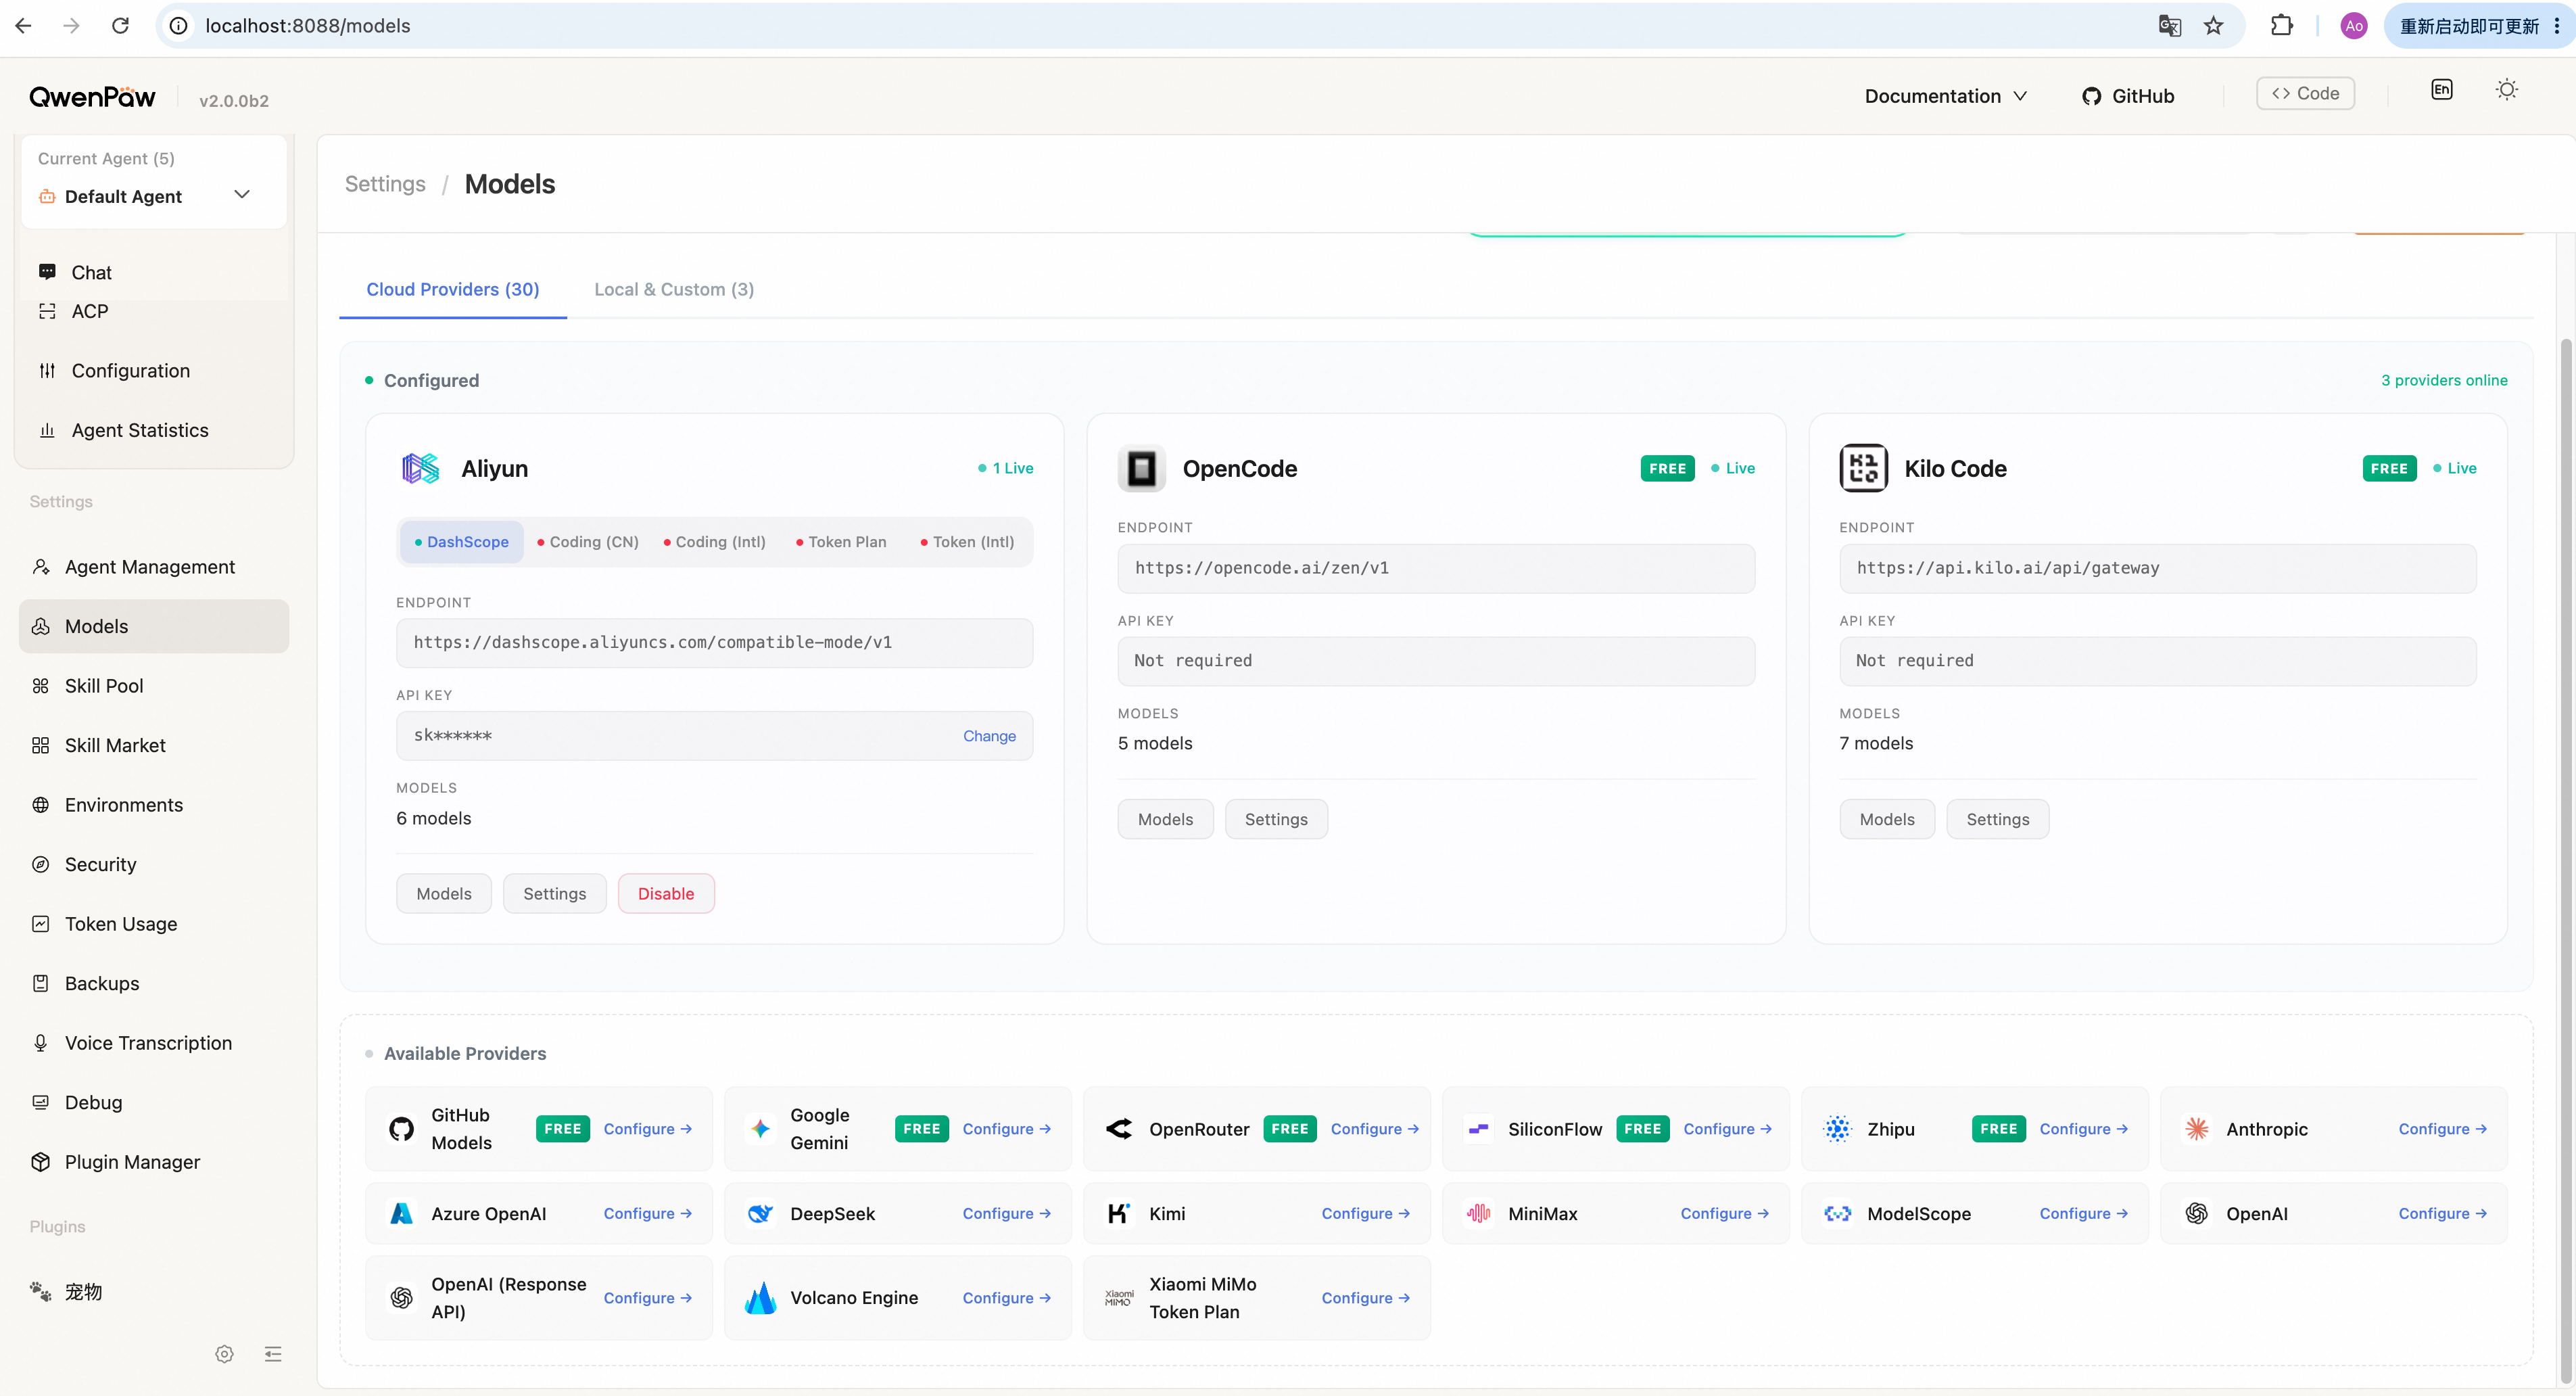Click Change next to the Aliyun API key

pyautogui.click(x=989, y=736)
